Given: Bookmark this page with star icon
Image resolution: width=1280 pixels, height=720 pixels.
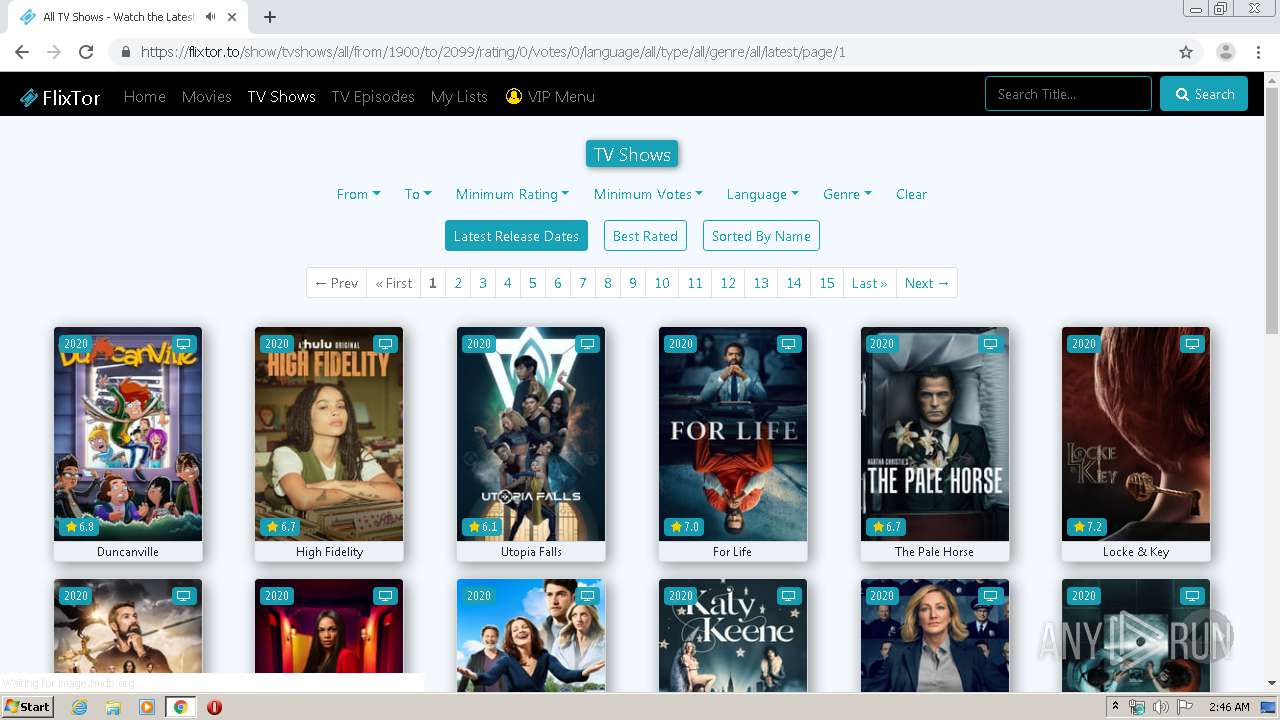Looking at the screenshot, I should pyautogui.click(x=1186, y=52).
